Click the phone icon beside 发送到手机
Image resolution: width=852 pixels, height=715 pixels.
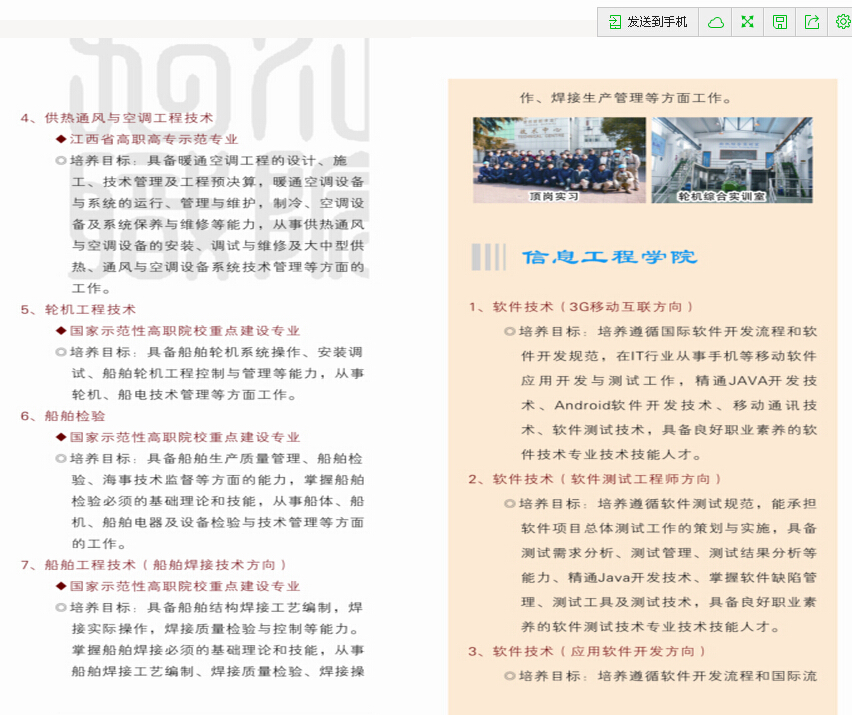[x=615, y=22]
